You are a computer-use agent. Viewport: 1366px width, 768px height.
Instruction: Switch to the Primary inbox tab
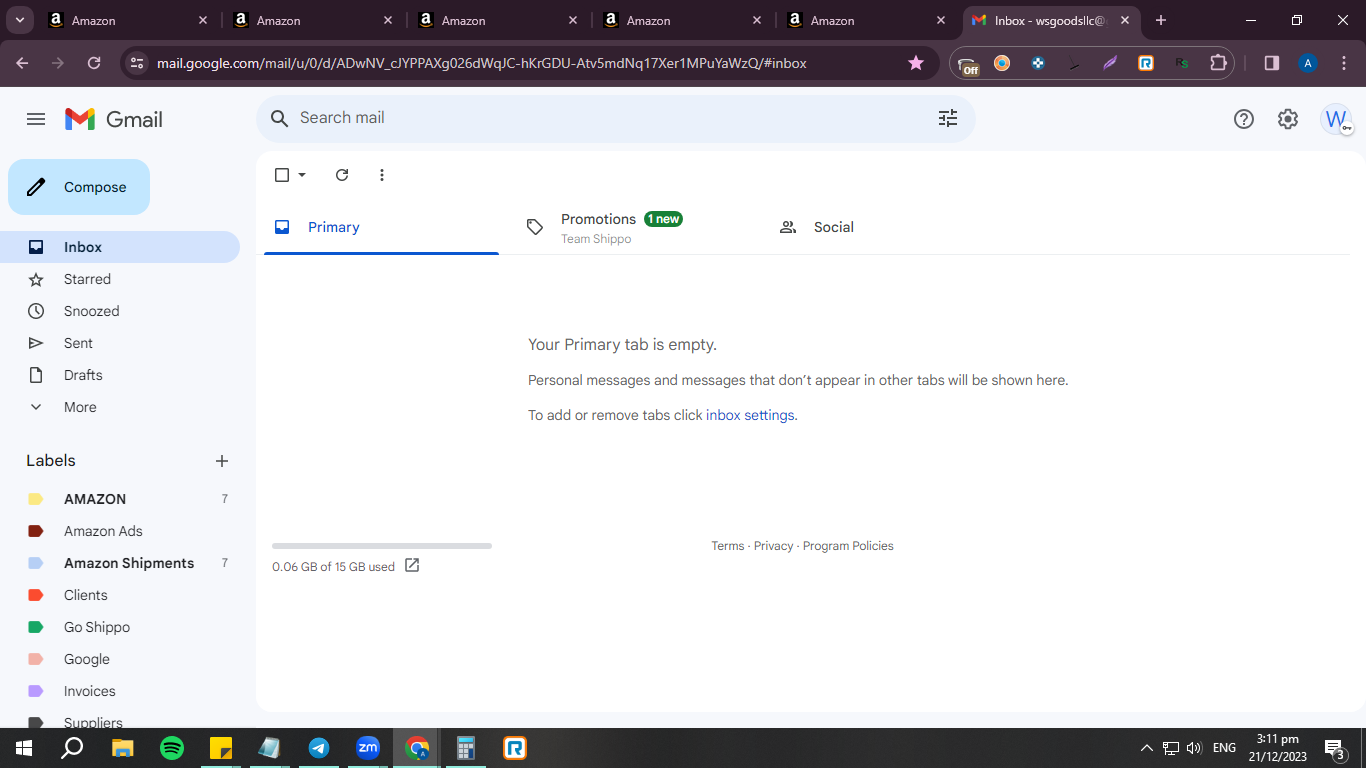point(381,227)
